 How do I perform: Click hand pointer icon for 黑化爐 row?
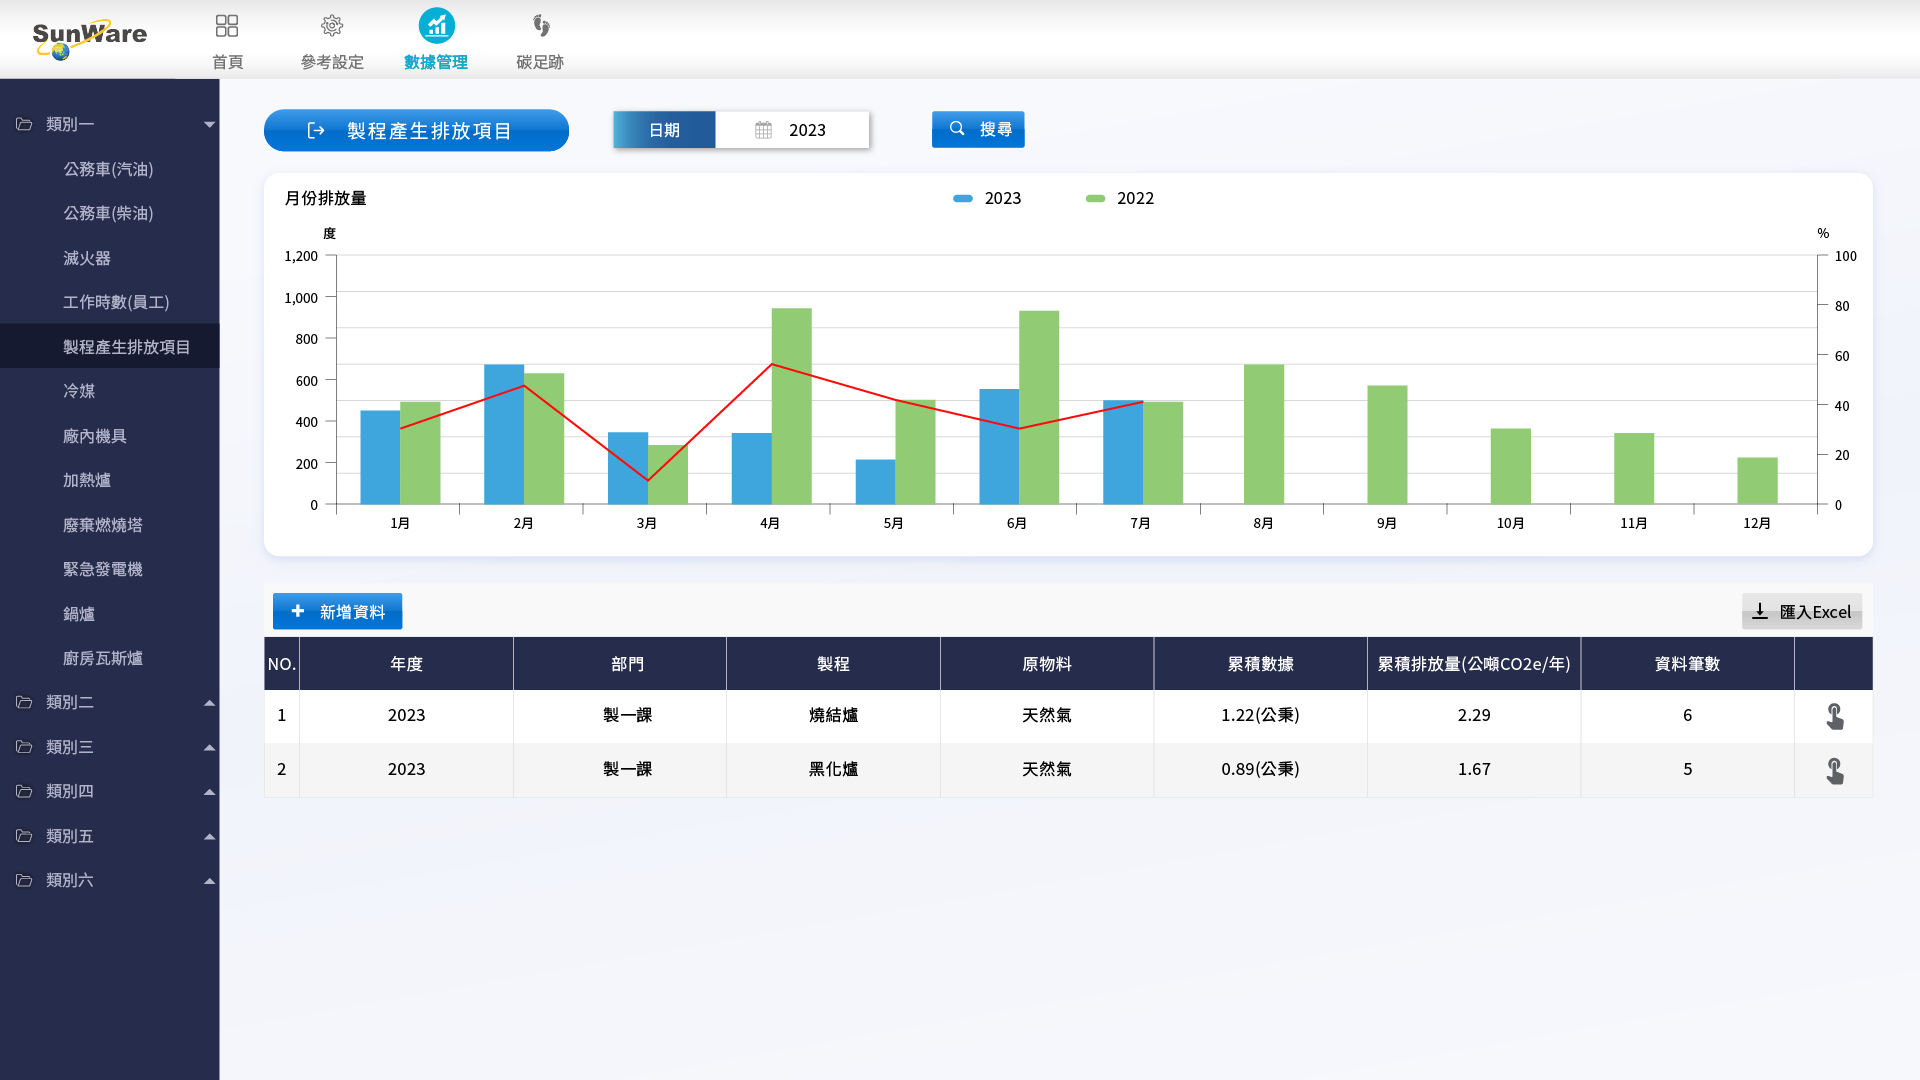(x=1834, y=770)
